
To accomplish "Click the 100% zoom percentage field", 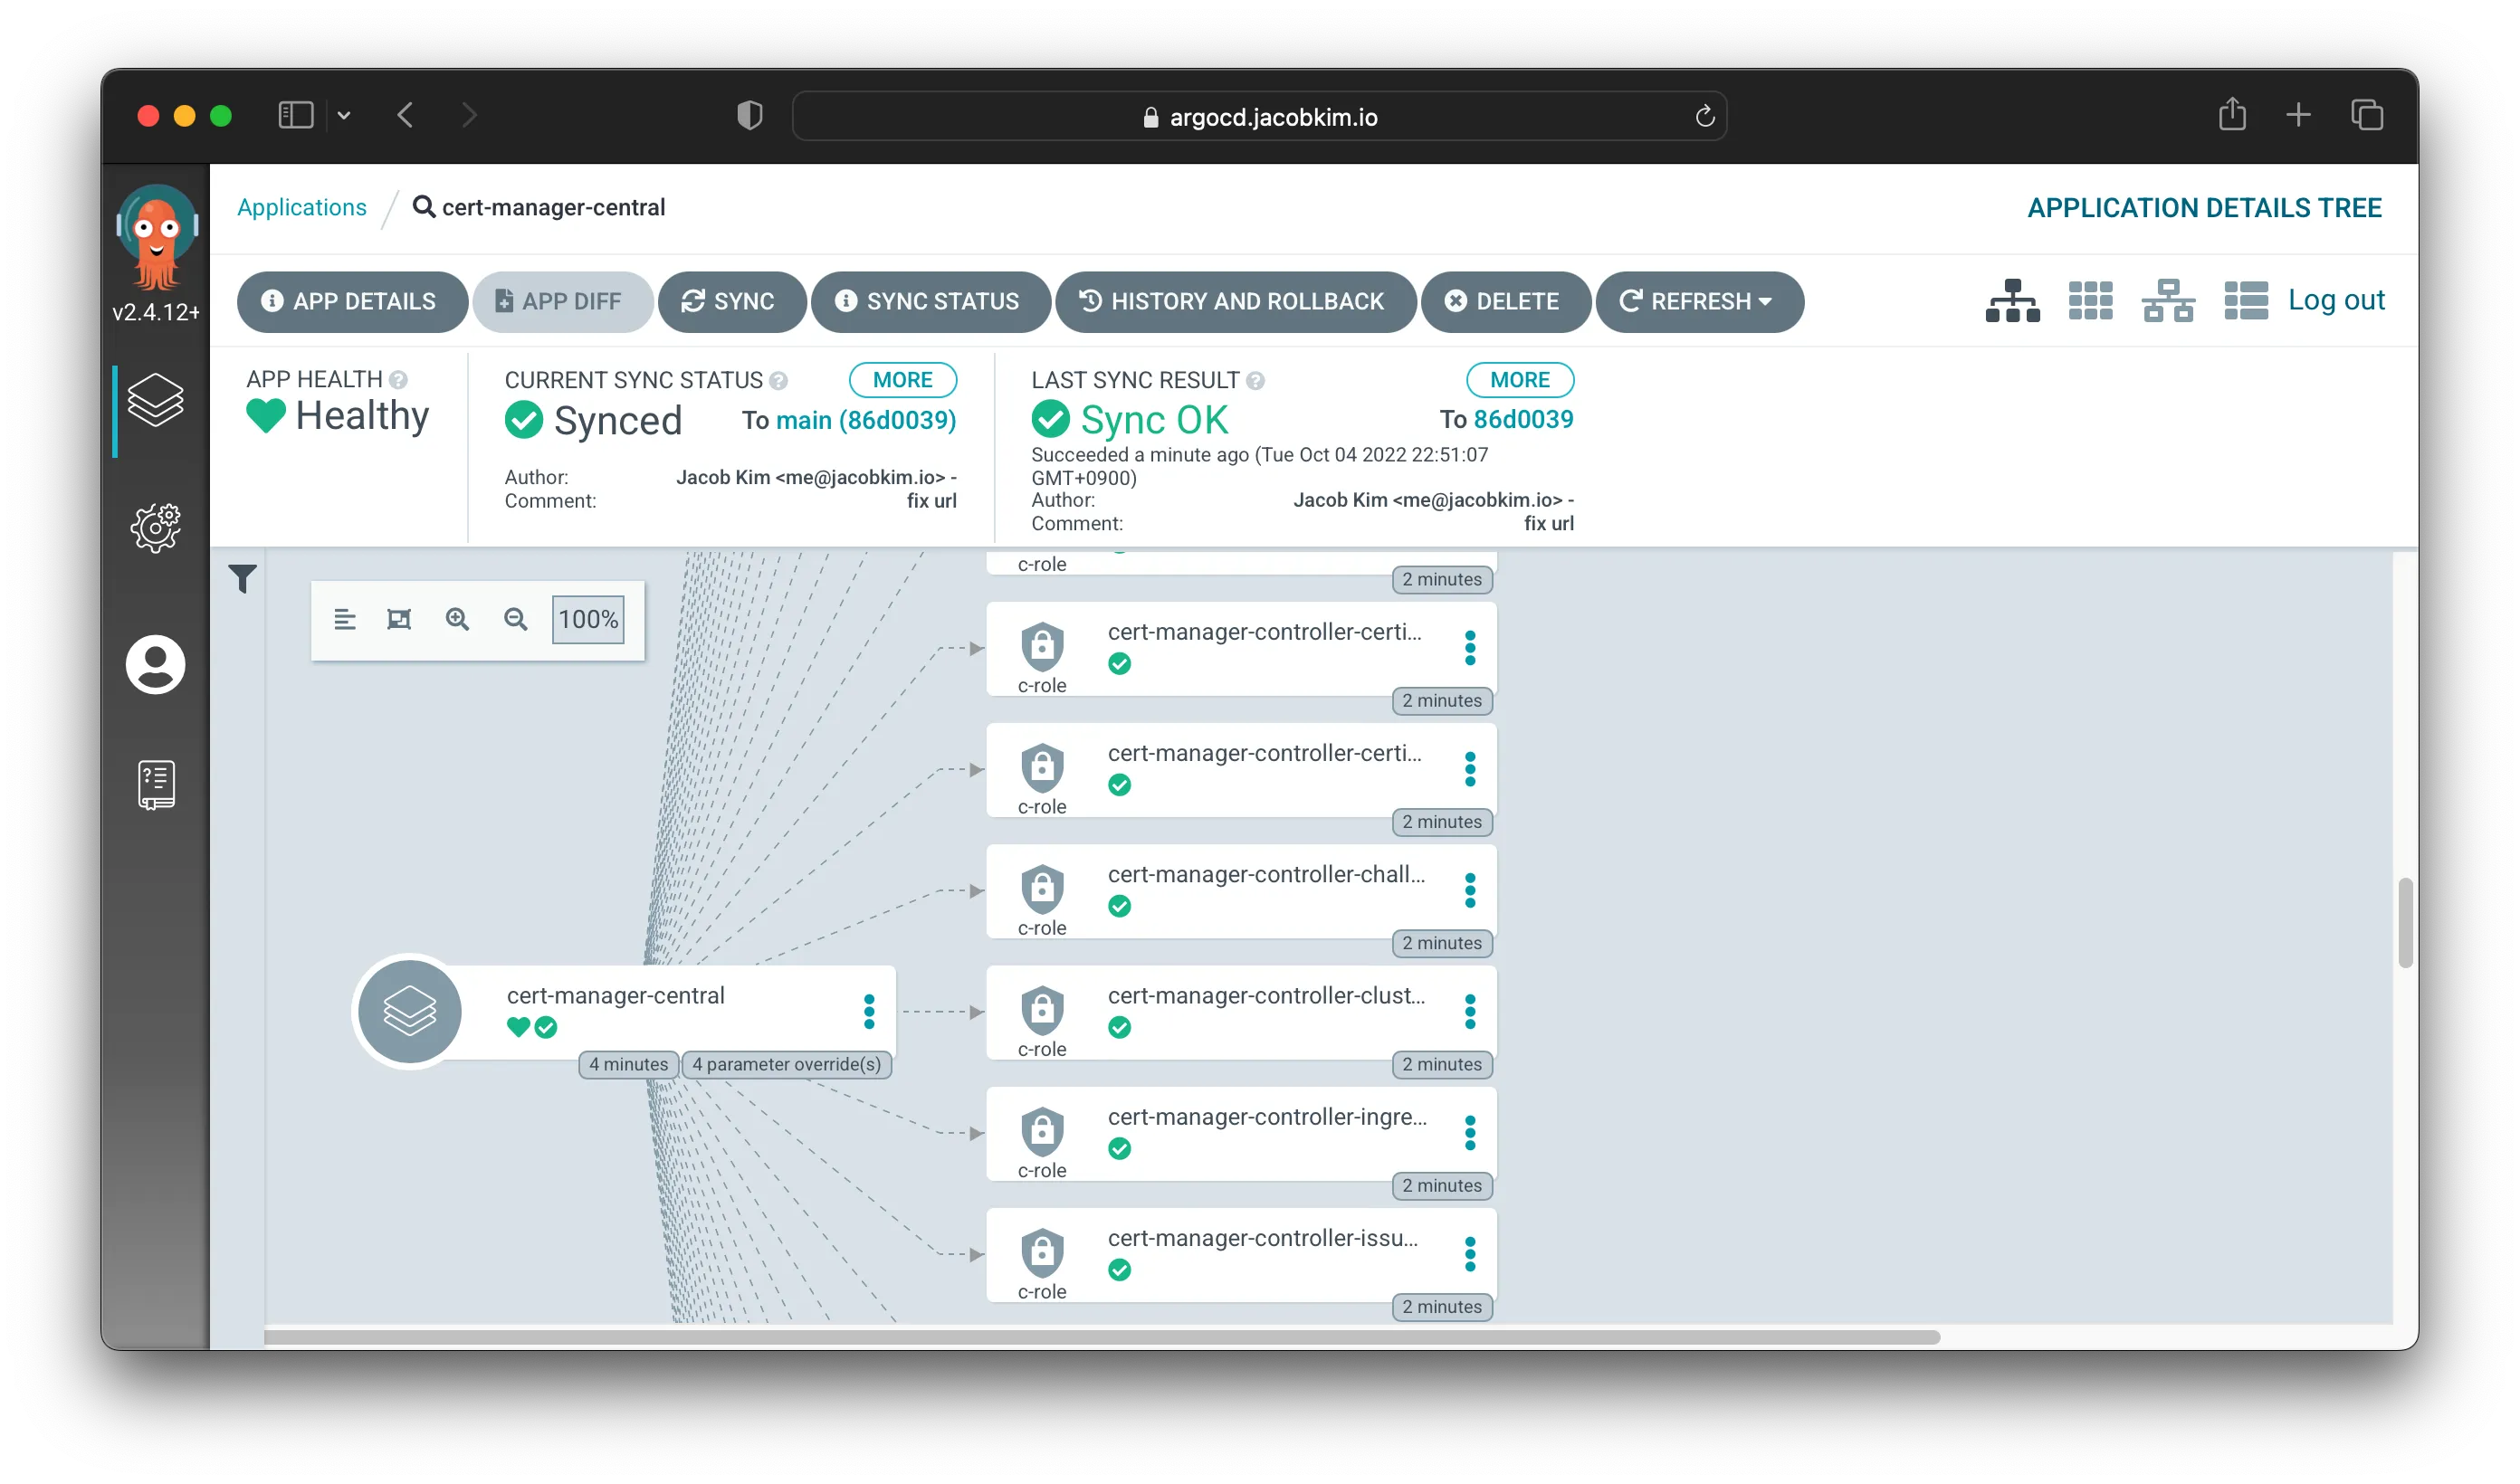I will click(x=587, y=619).
